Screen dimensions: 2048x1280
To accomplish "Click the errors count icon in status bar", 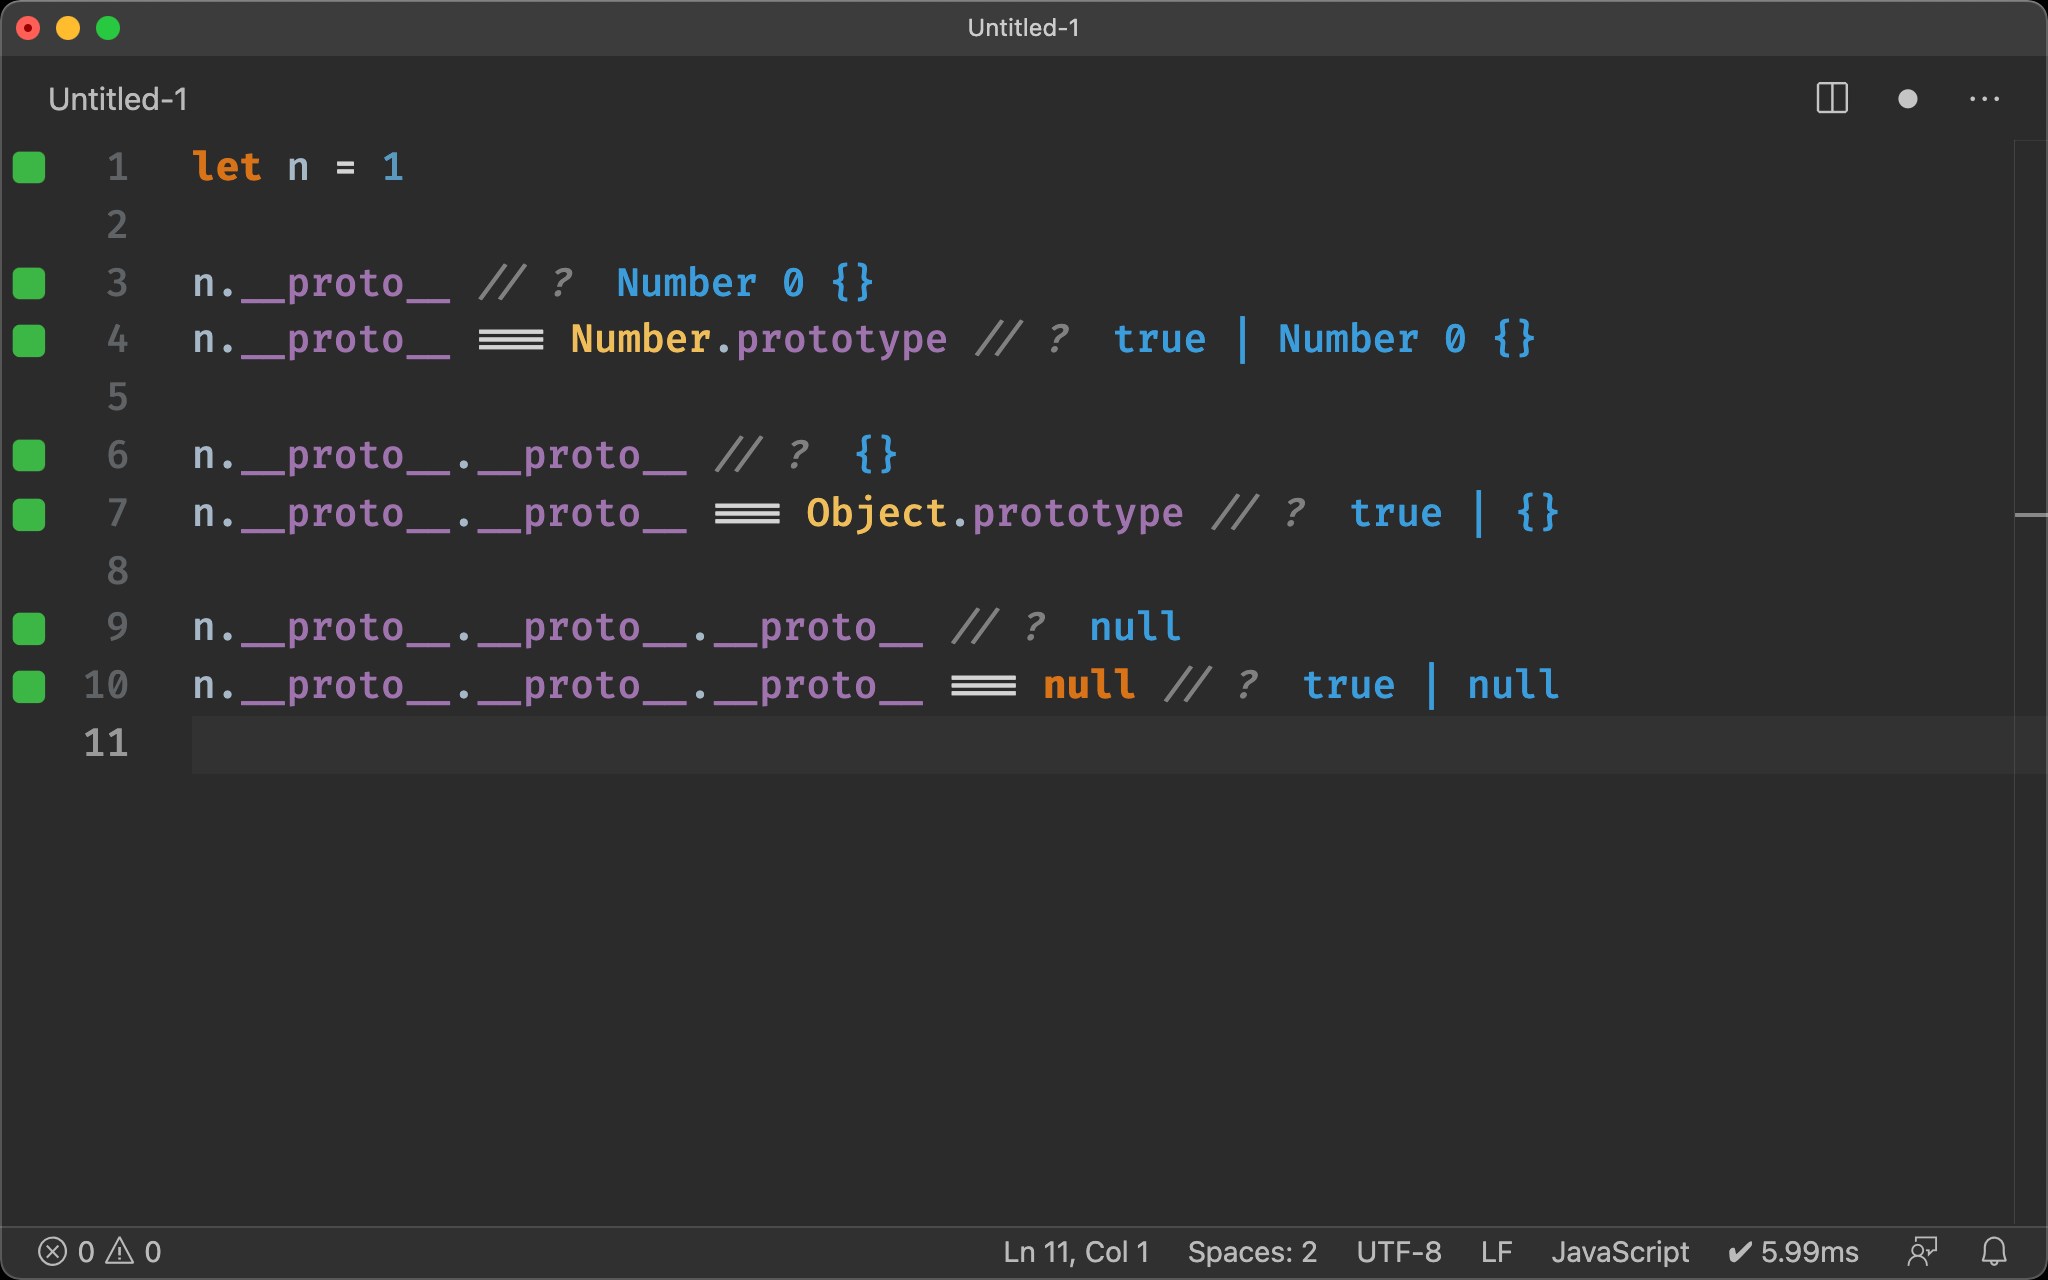I will [53, 1251].
